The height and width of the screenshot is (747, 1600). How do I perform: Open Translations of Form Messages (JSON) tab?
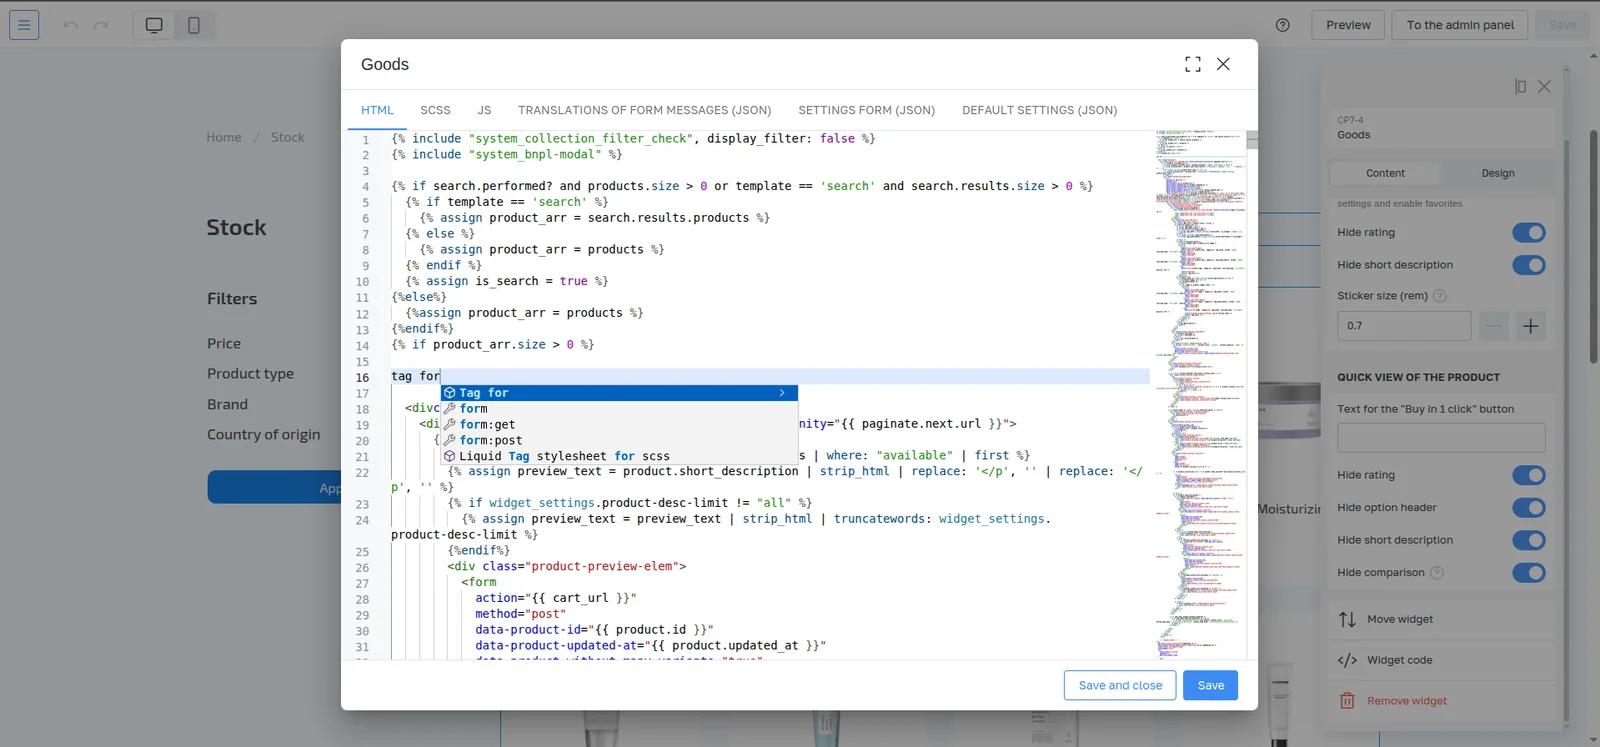[x=645, y=110]
